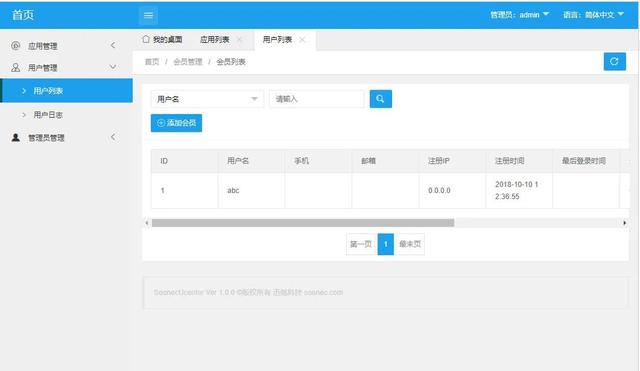Image resolution: width=640 pixels, height=371 pixels.
Task: Click the 管理员管理 person icon
Action: [16, 138]
